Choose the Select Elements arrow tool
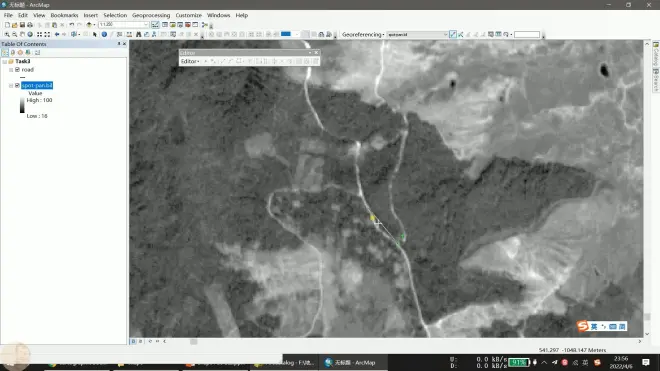The image size is (660, 371). point(95,35)
